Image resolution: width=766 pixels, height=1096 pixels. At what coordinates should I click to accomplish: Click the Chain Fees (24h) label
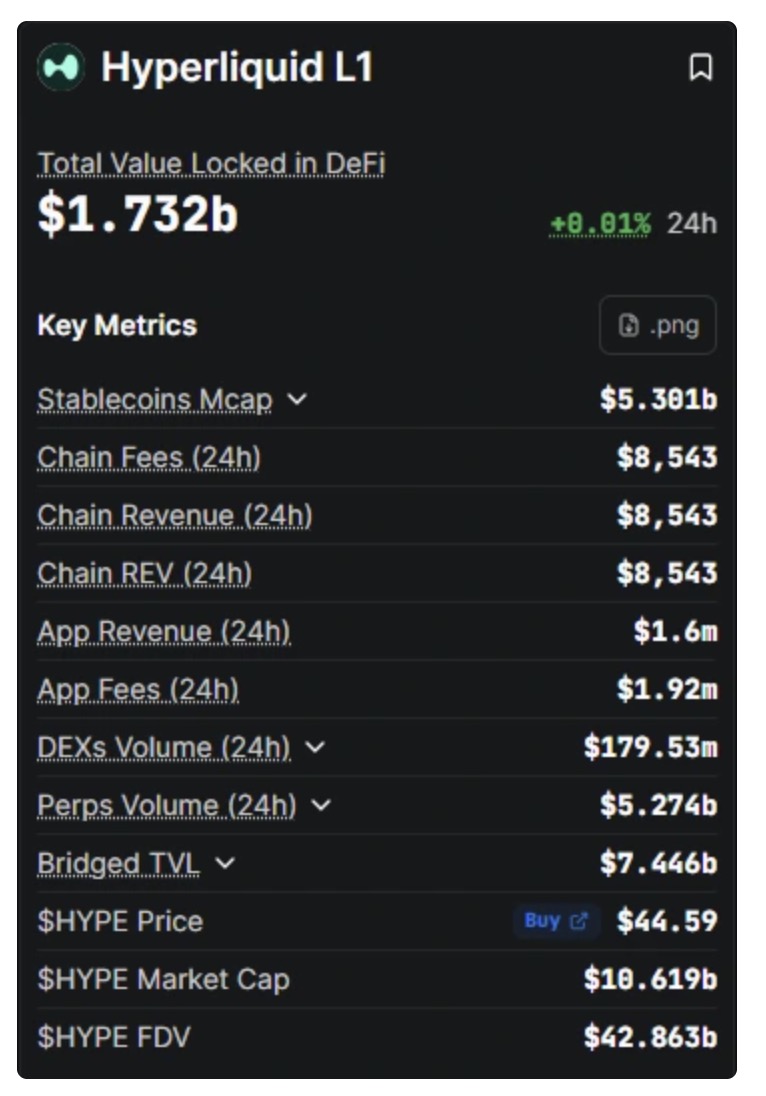(x=148, y=457)
